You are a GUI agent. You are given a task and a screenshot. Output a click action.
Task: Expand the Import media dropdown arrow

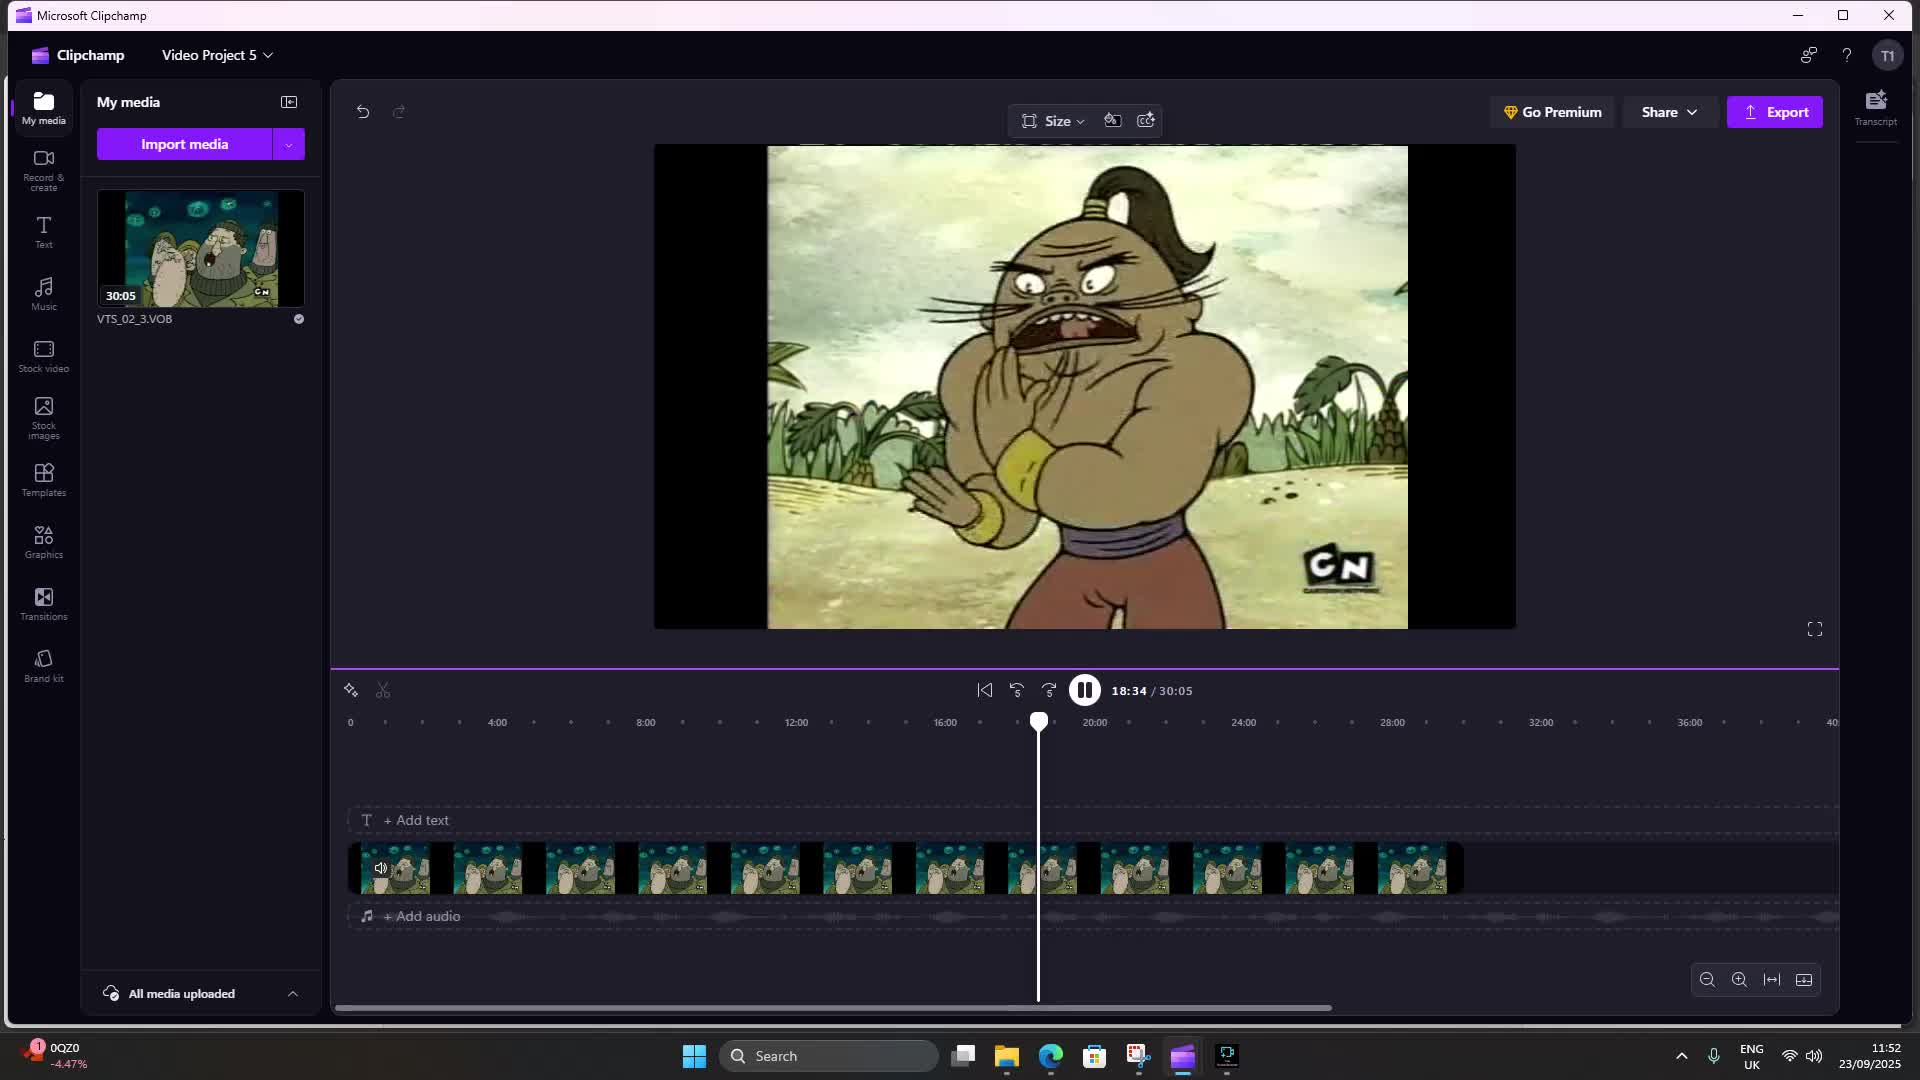[x=289, y=144]
